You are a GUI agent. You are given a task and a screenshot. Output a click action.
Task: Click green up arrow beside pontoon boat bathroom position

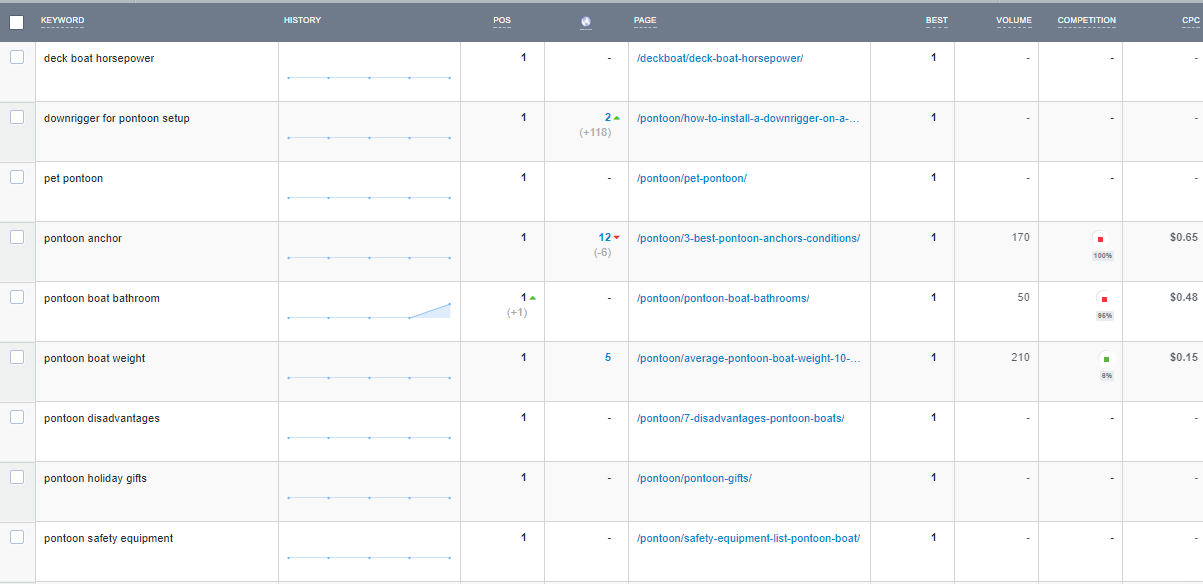click(x=532, y=298)
